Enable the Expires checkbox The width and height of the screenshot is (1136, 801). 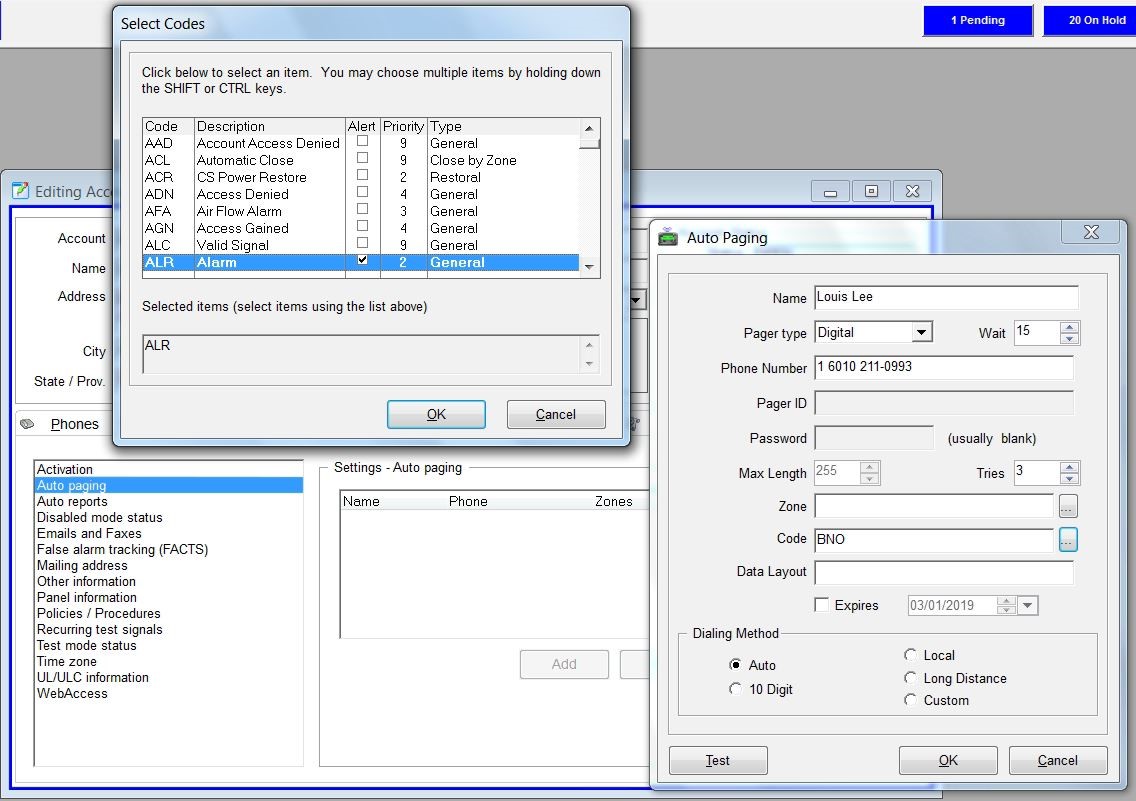tap(822, 605)
